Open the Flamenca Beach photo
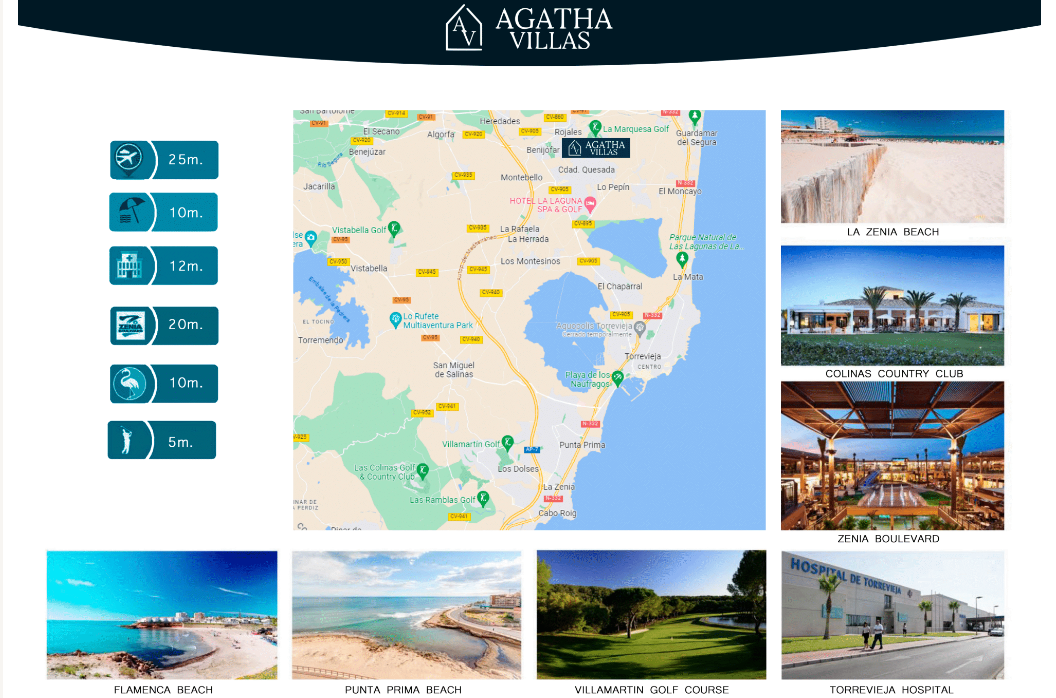Screen dimensions: 1056x698 (x=162, y=614)
